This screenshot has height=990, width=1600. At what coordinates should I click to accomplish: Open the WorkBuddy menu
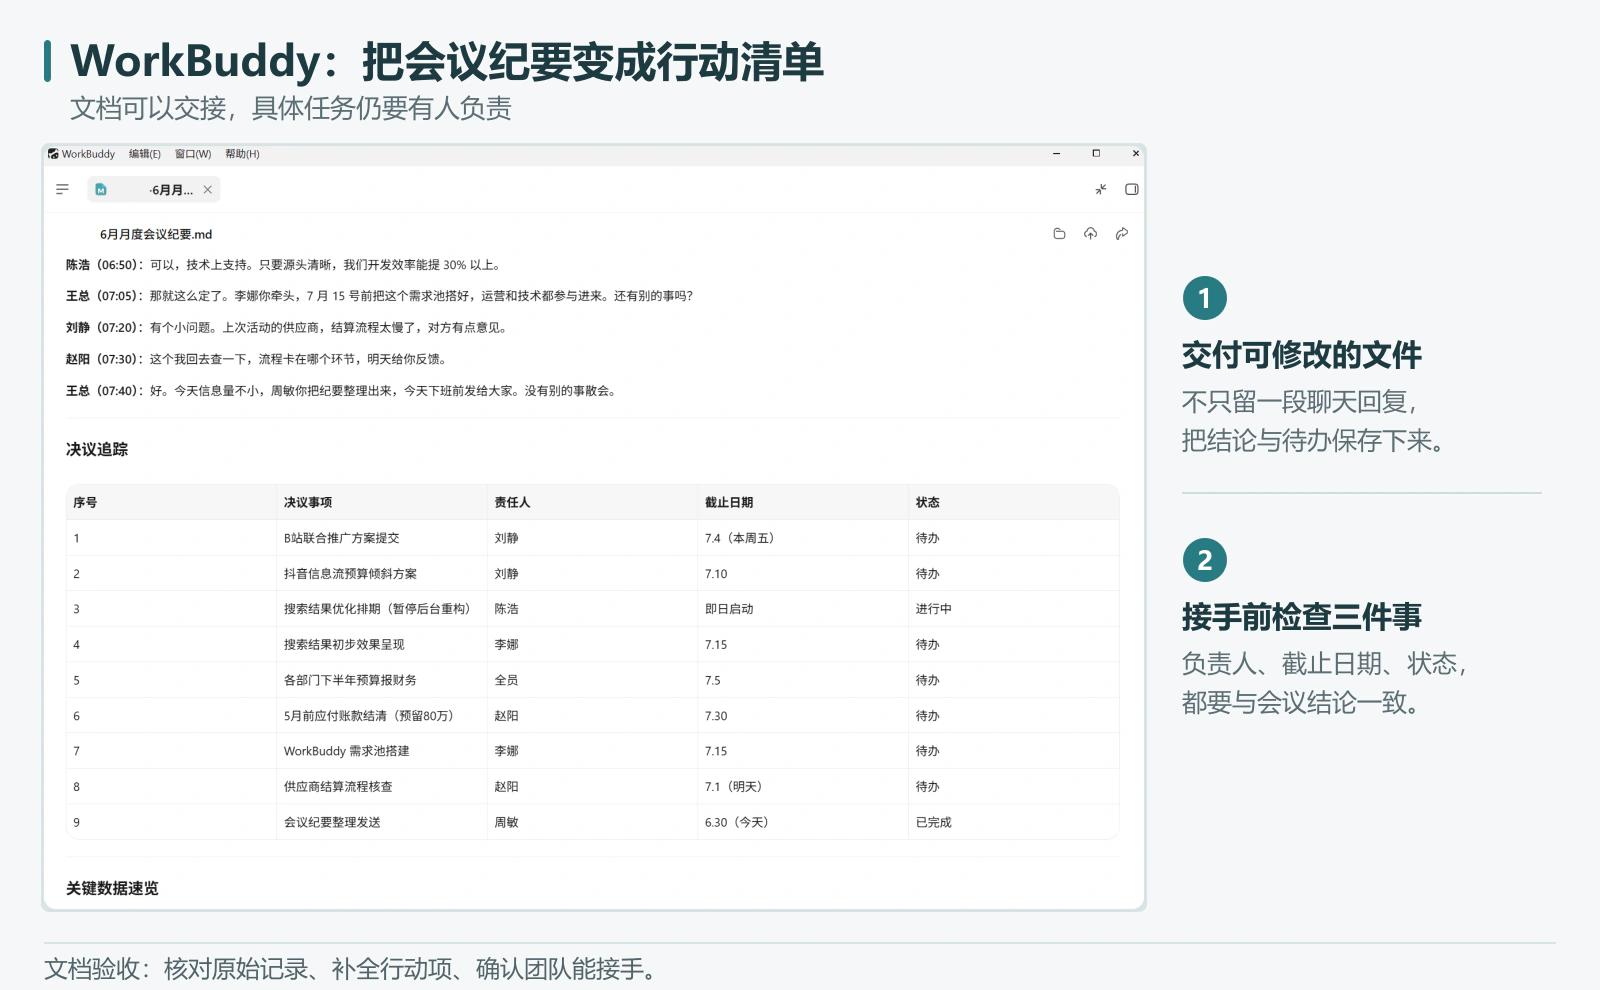pyautogui.click(x=88, y=154)
